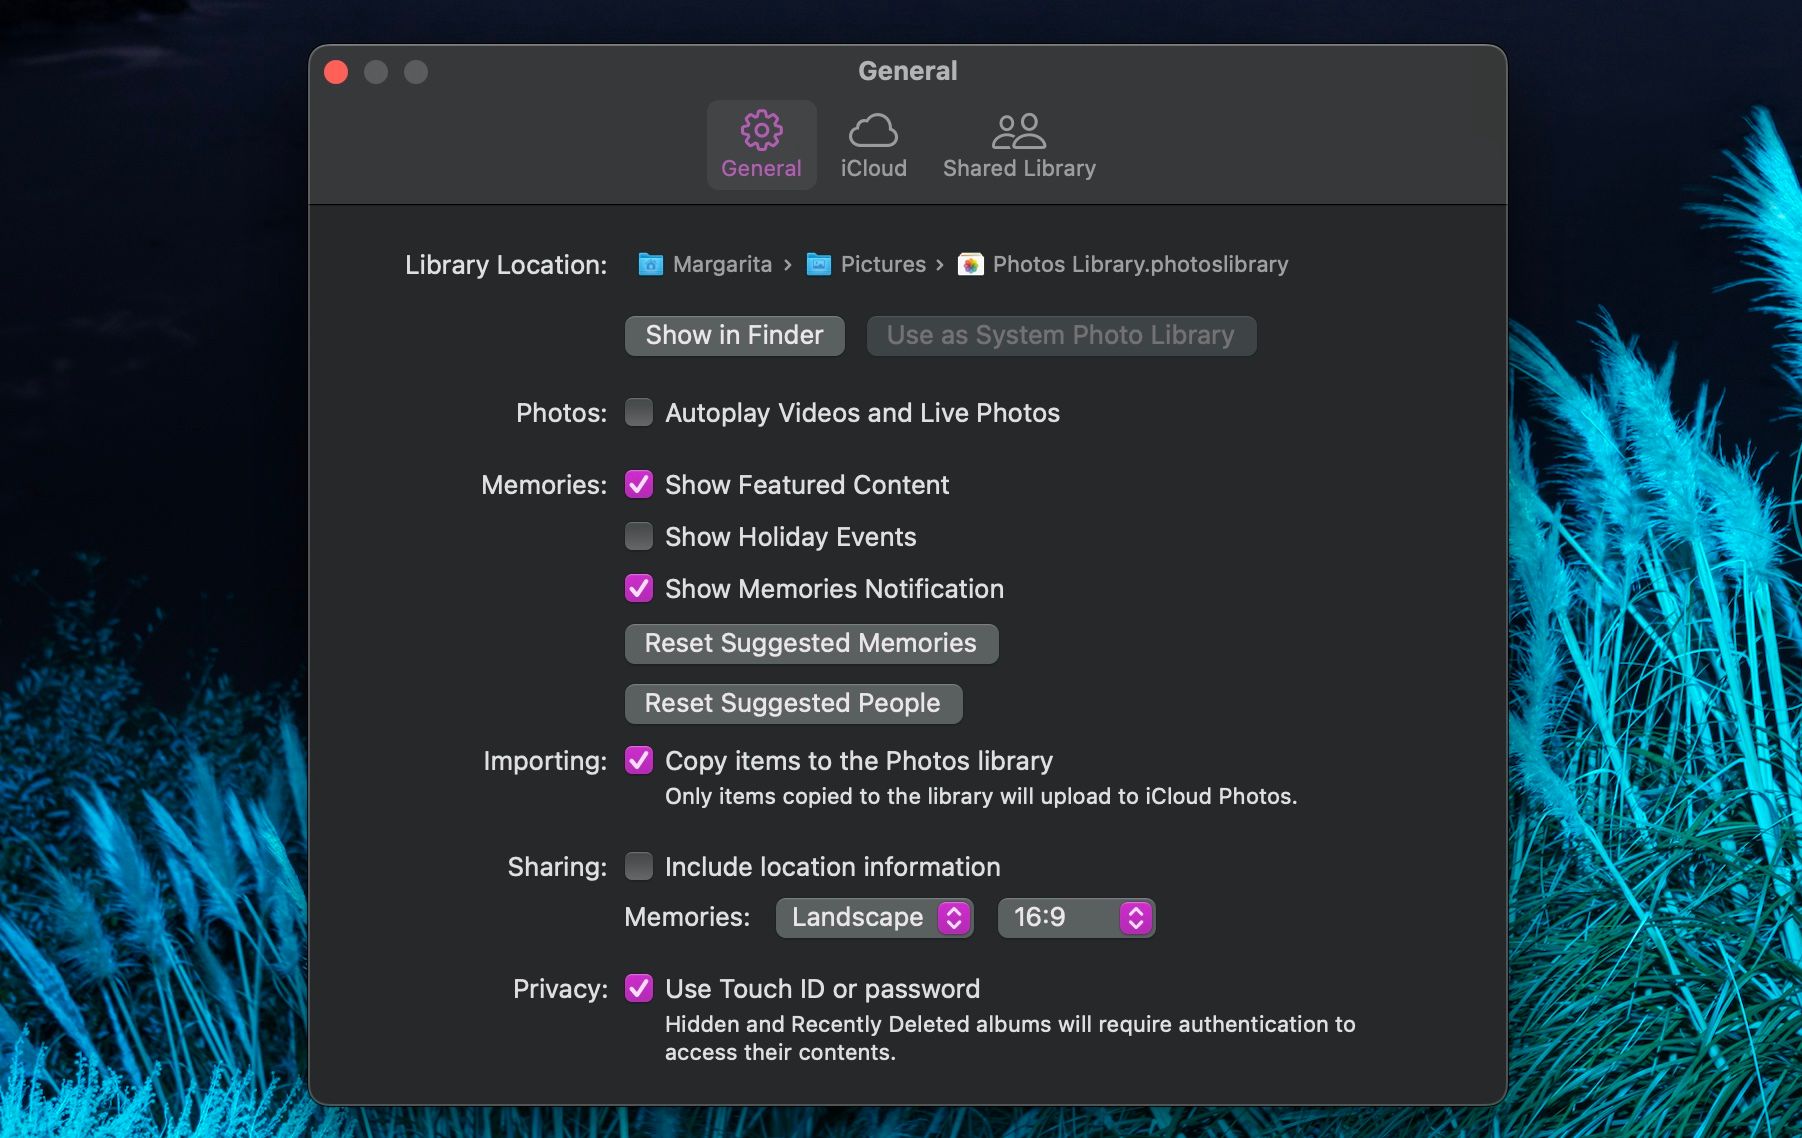This screenshot has width=1802, height=1138.
Task: Click the Show in Finder button
Action: click(x=734, y=335)
